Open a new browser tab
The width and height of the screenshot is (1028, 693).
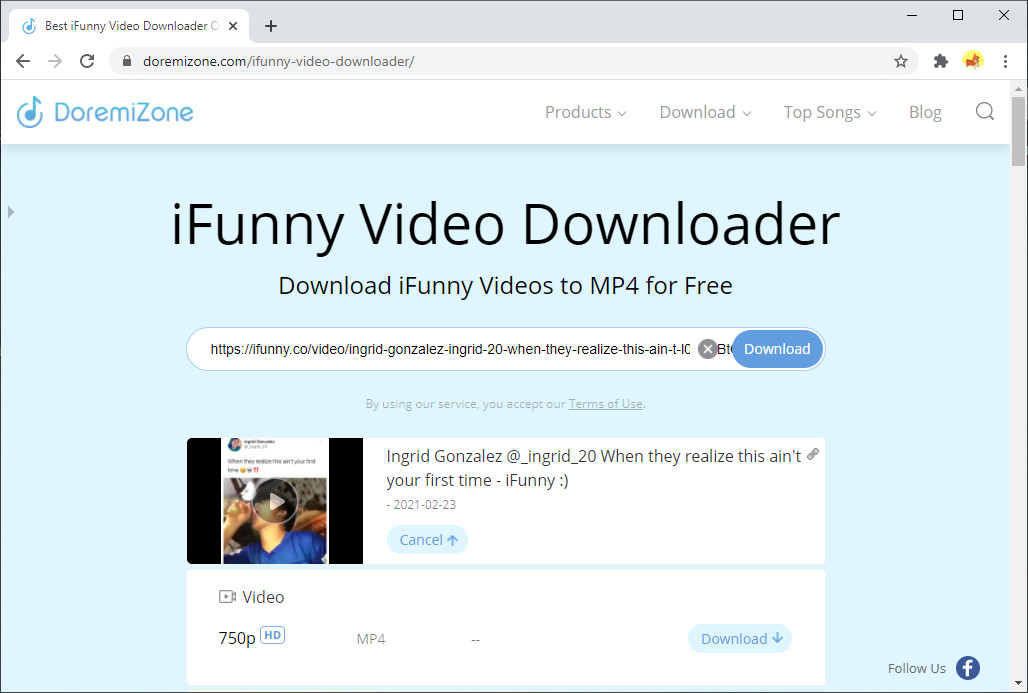point(271,26)
